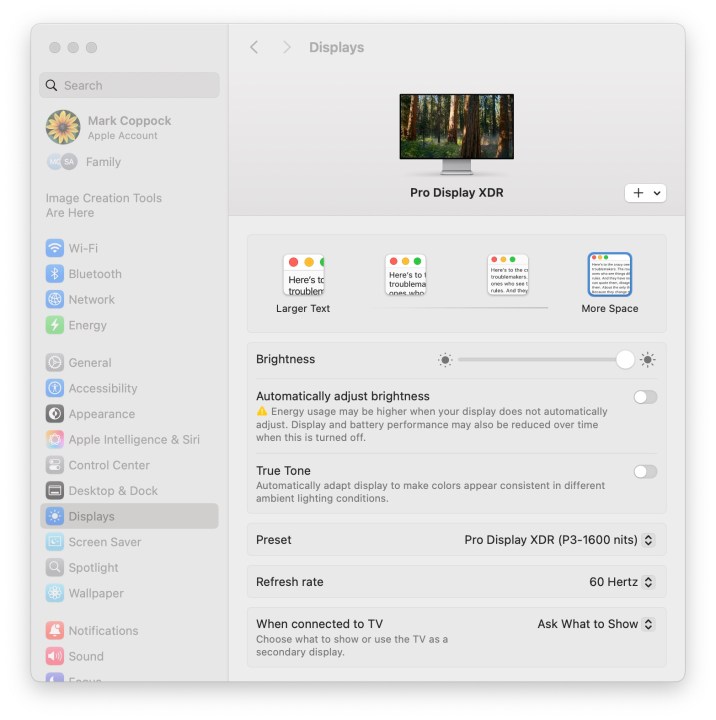Click the Pro Display XDR monitor thumbnail
The height and width of the screenshot is (720, 716).
tap(457, 134)
